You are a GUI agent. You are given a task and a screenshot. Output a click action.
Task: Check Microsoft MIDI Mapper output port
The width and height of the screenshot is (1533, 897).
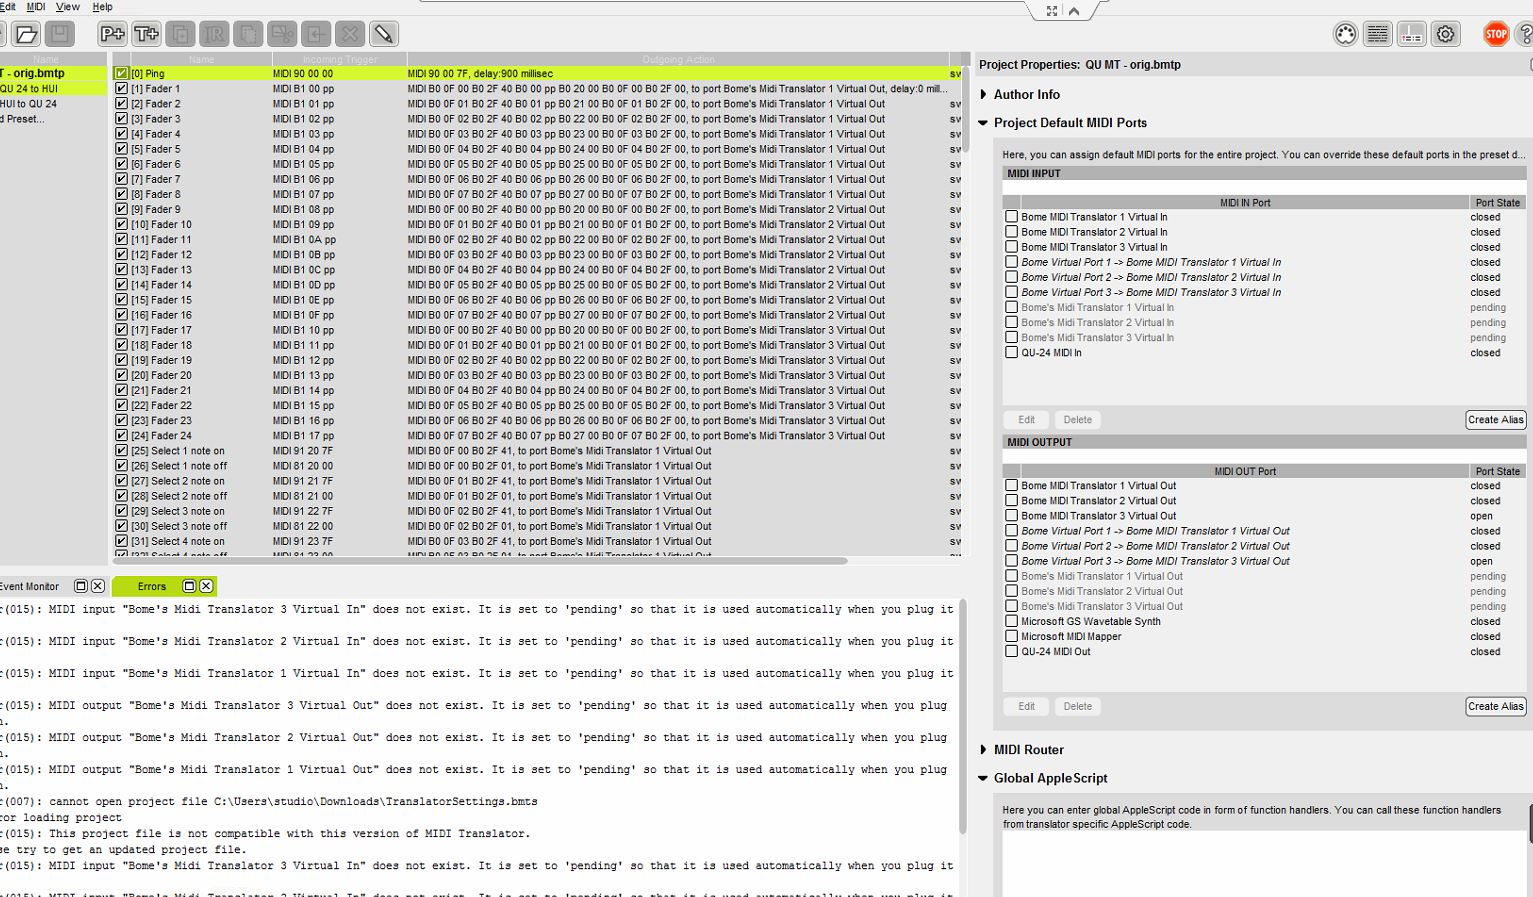coord(1011,636)
